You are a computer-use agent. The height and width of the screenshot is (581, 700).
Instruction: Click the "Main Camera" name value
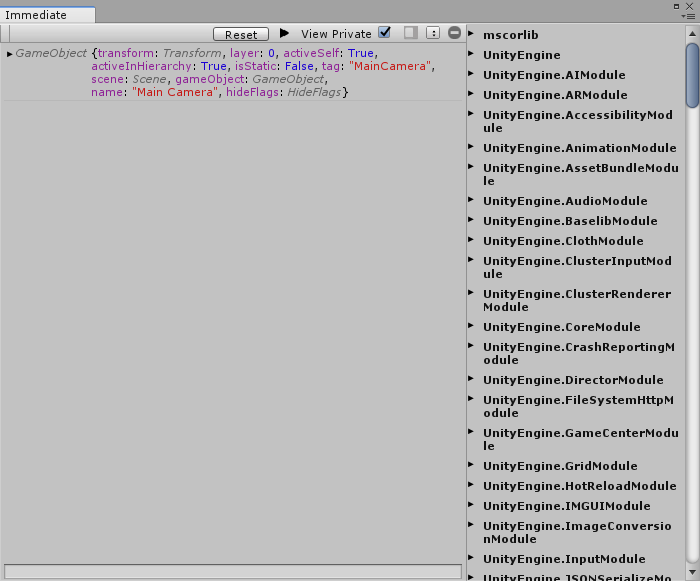(x=175, y=92)
